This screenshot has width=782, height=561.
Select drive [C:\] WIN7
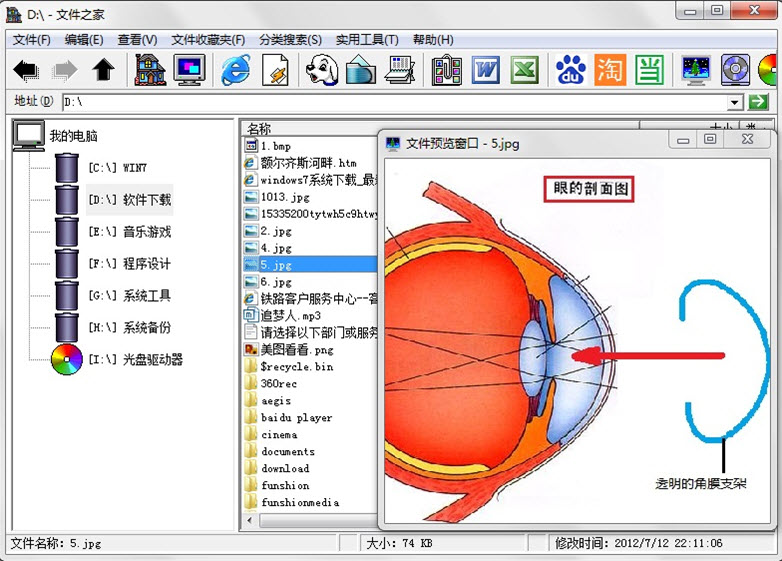click(118, 168)
